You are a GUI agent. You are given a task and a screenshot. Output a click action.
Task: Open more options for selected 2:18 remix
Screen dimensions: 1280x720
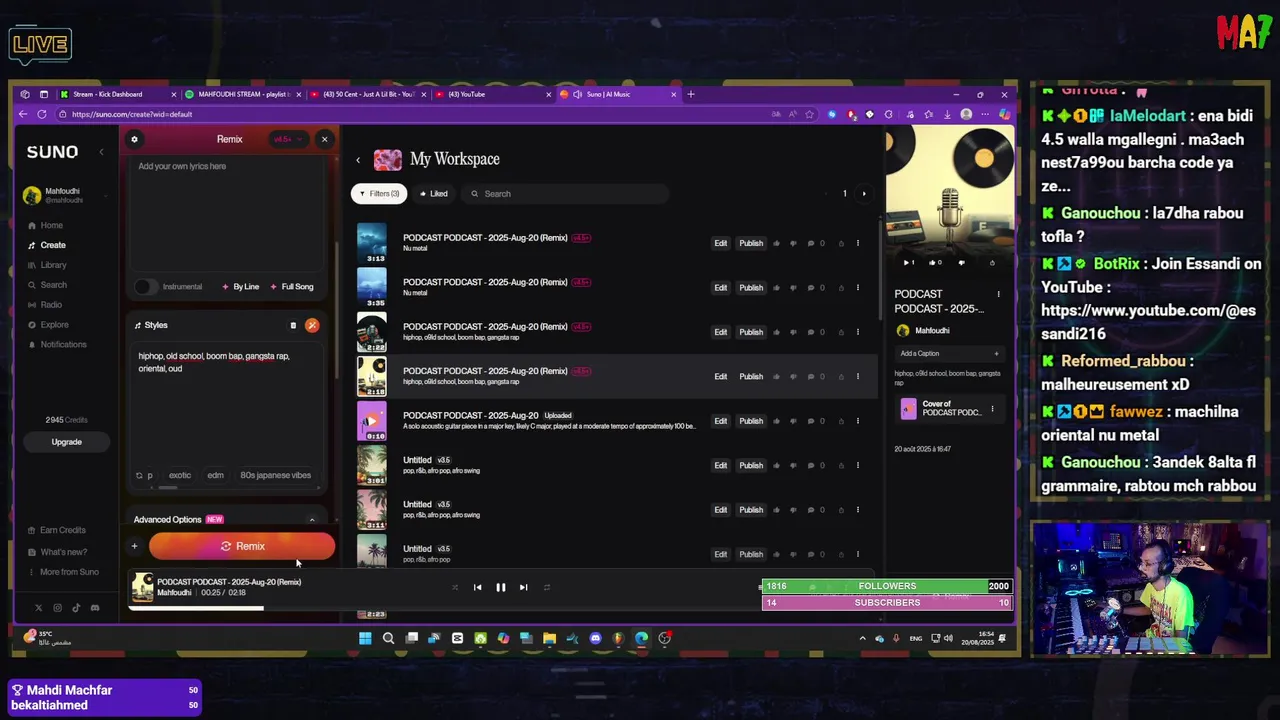pos(857,377)
